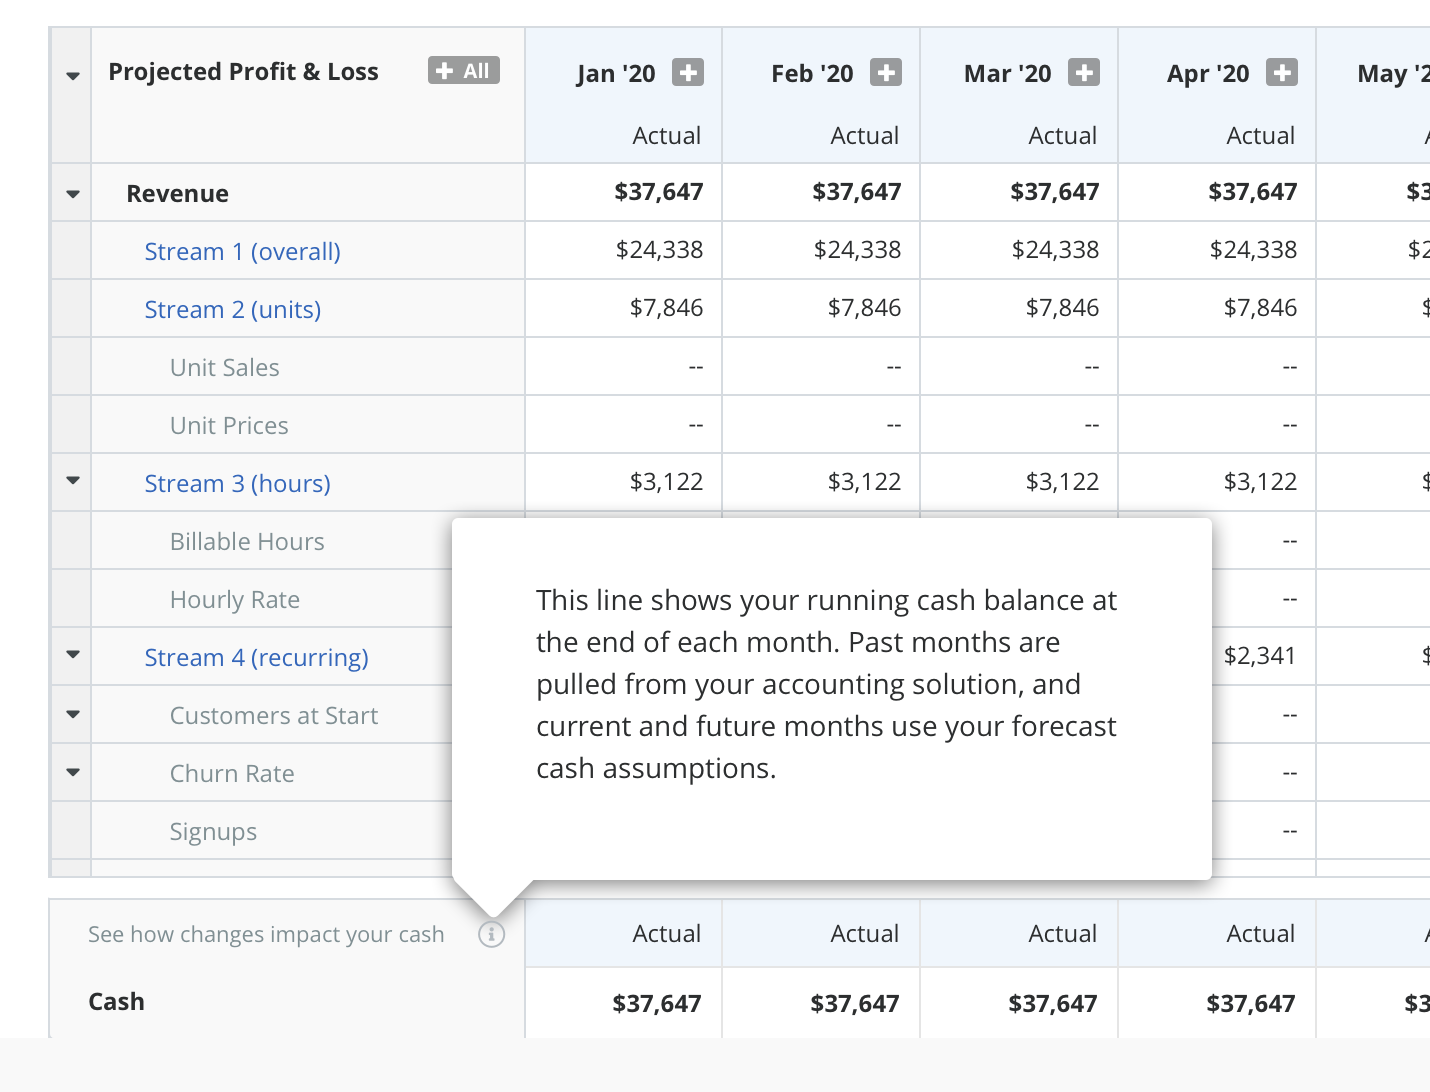Click the Apr '20 Cash value $37,647
1430x1092 pixels.
click(x=1251, y=1004)
